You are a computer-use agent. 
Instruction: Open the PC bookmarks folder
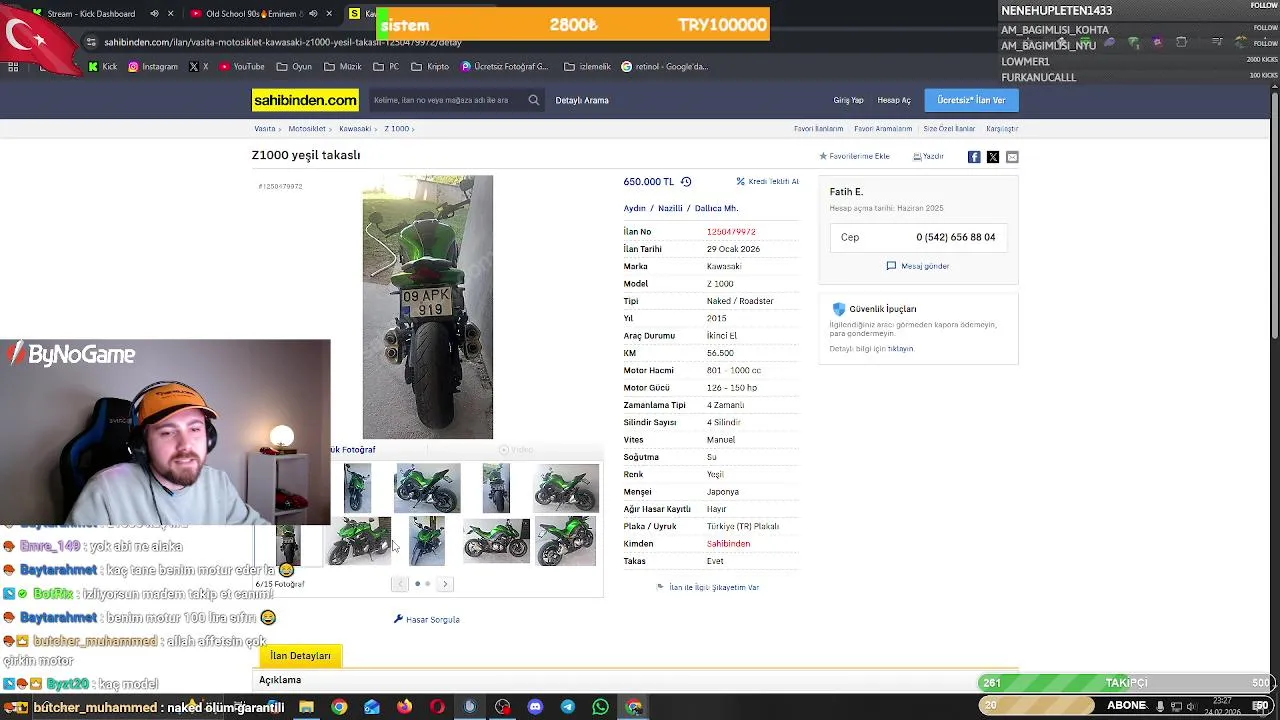[x=386, y=67]
